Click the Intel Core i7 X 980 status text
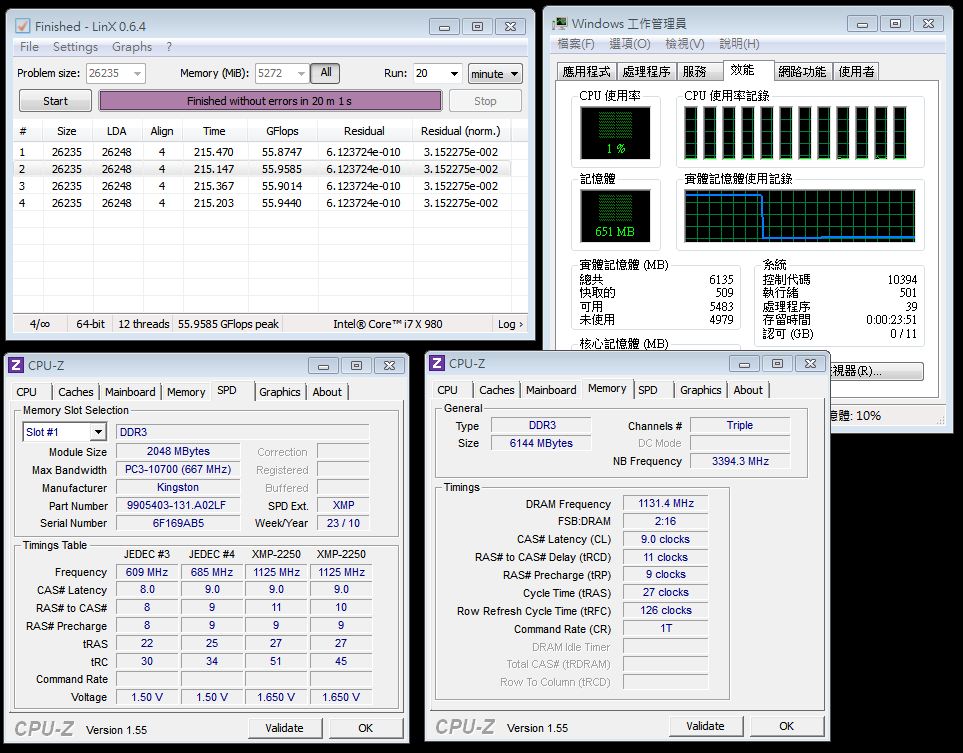Screen dimensions: 963x753 pos(388,324)
